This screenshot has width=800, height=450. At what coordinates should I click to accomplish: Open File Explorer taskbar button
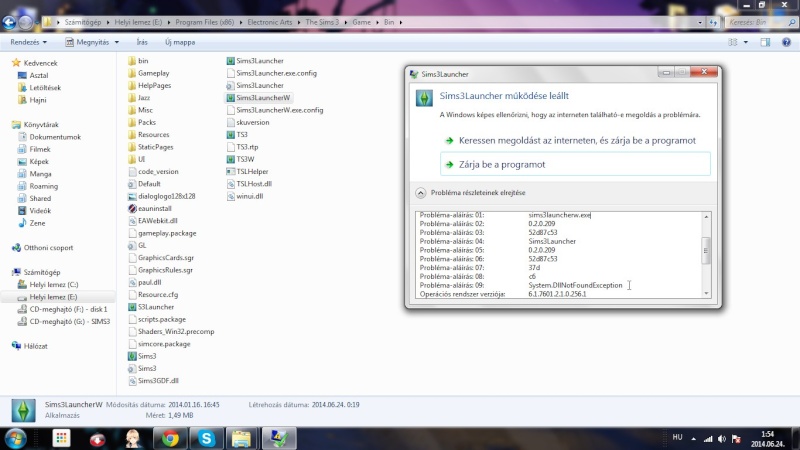[241, 438]
